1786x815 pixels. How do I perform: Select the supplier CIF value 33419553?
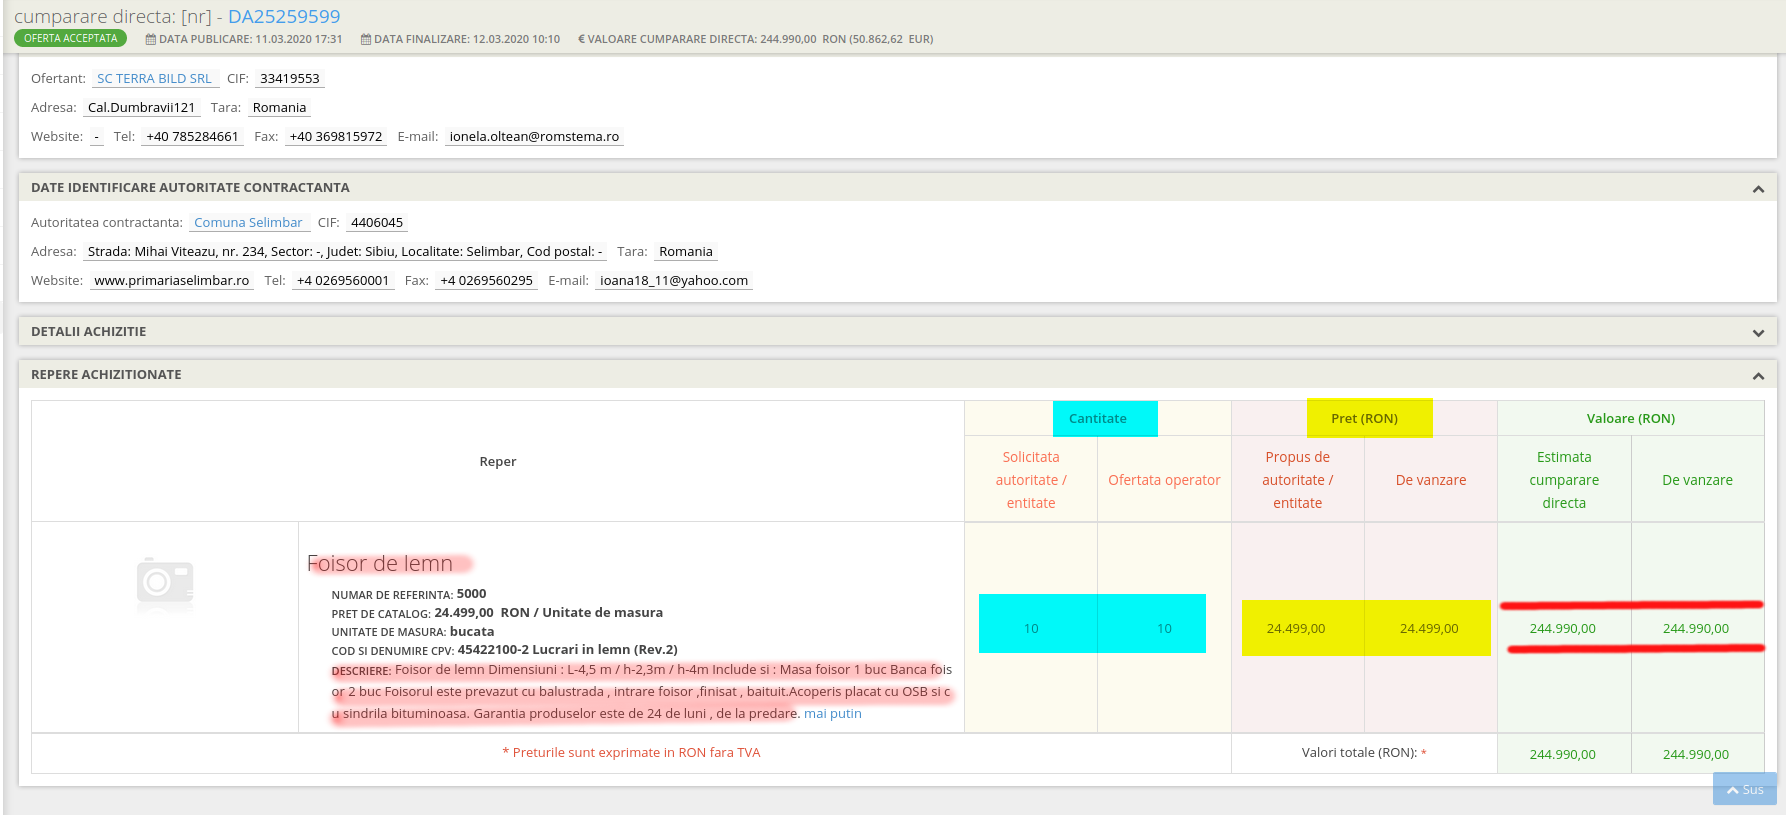(290, 78)
